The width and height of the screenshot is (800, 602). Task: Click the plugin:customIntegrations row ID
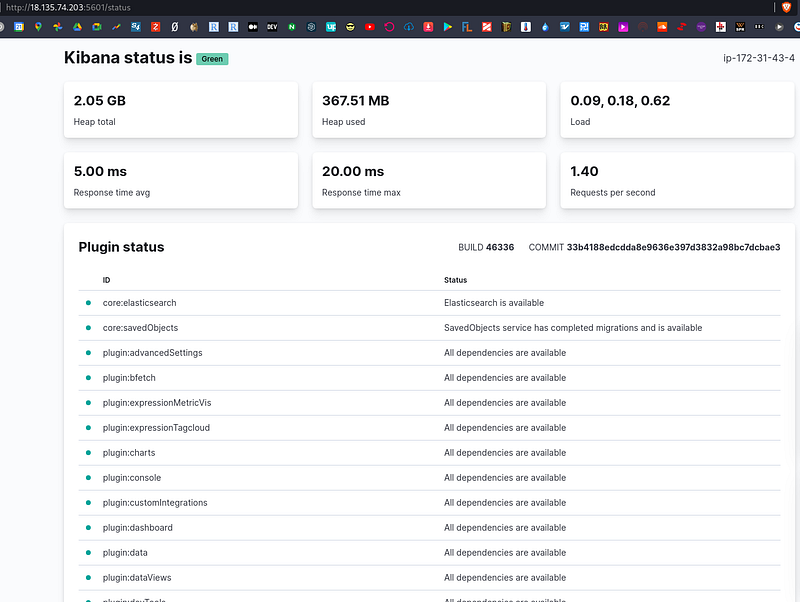[155, 503]
